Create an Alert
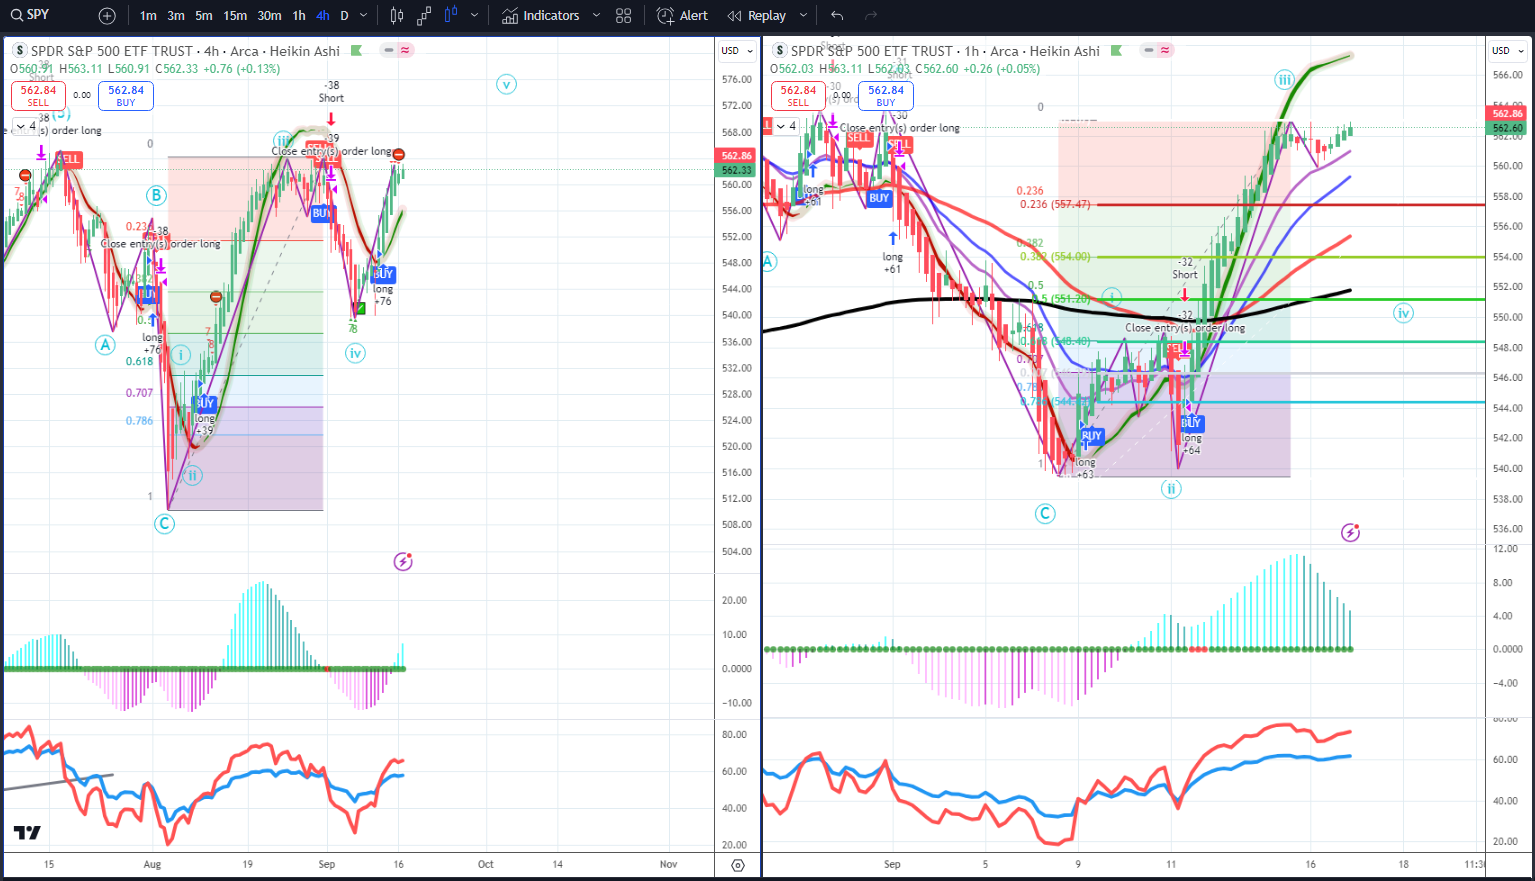Image resolution: width=1535 pixels, height=881 pixels. point(682,16)
